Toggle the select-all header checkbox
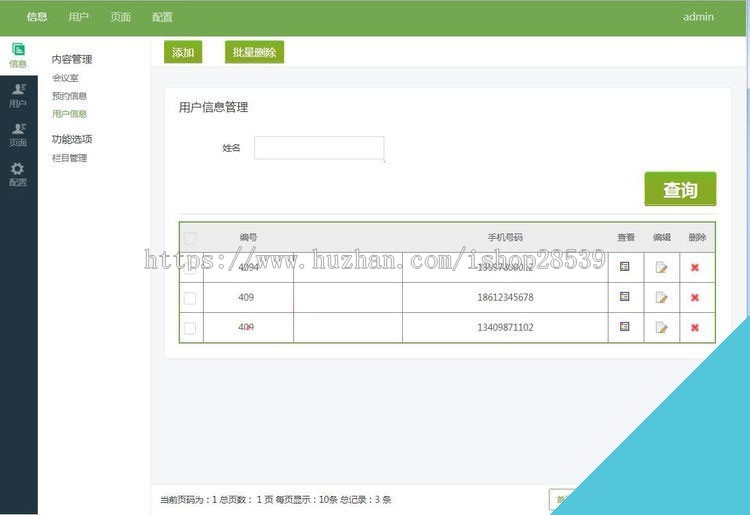The height and width of the screenshot is (515, 750). [190, 238]
